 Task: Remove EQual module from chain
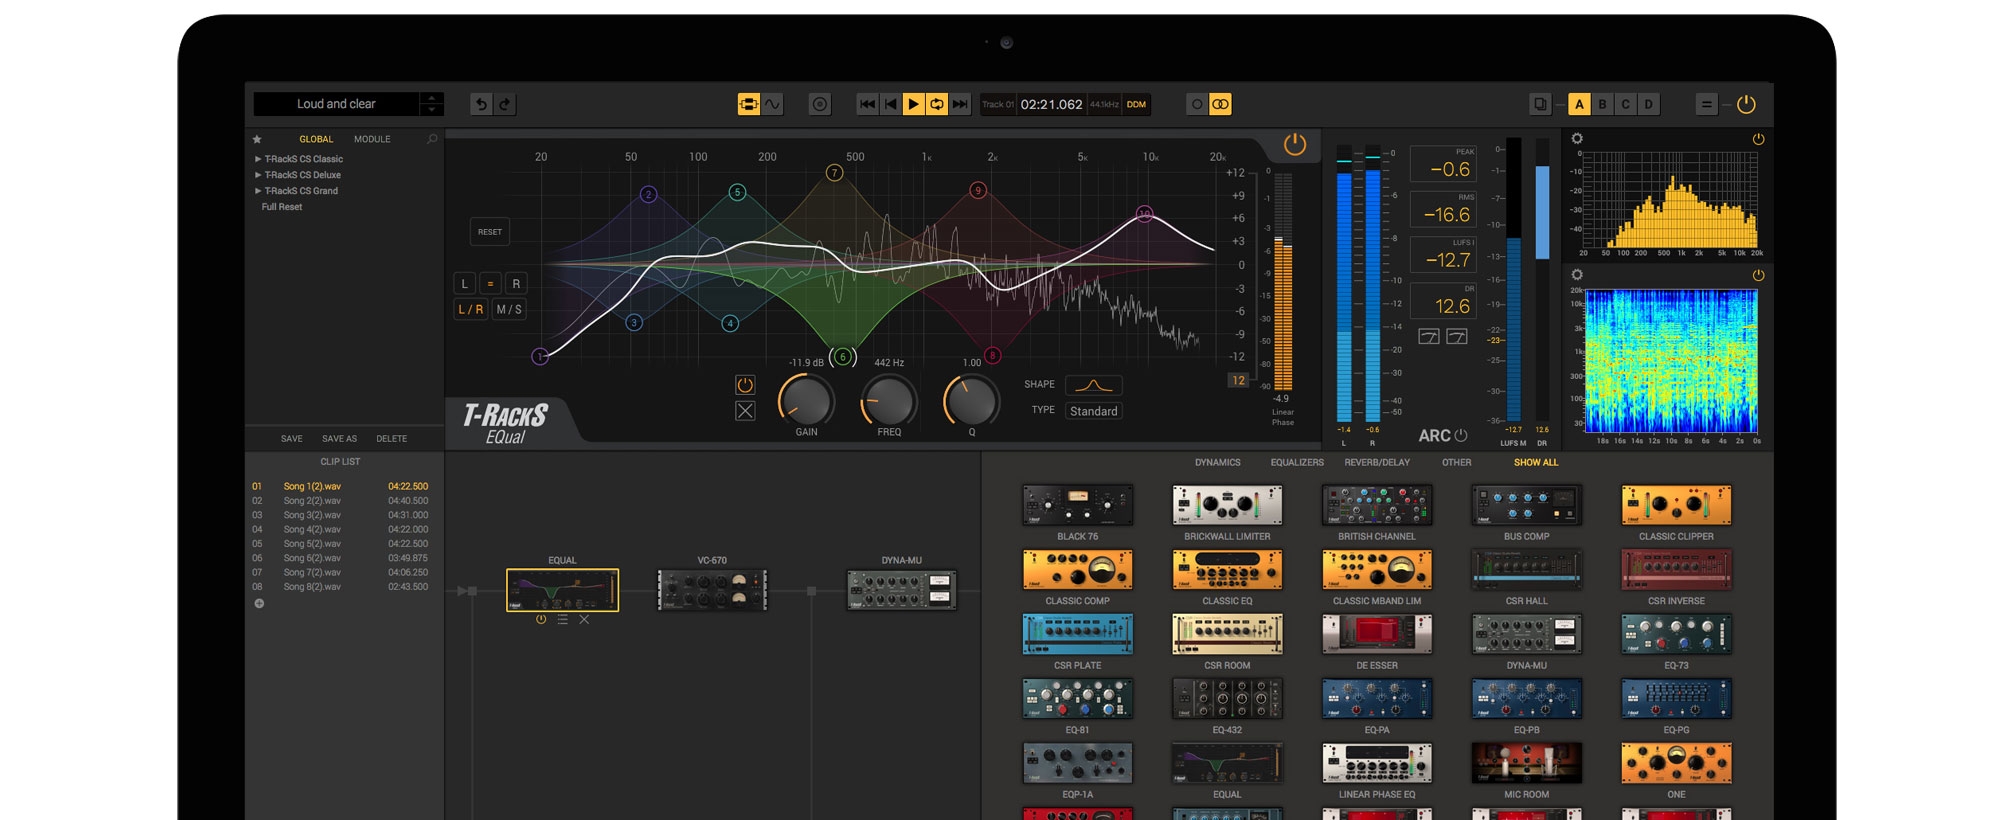coord(584,620)
